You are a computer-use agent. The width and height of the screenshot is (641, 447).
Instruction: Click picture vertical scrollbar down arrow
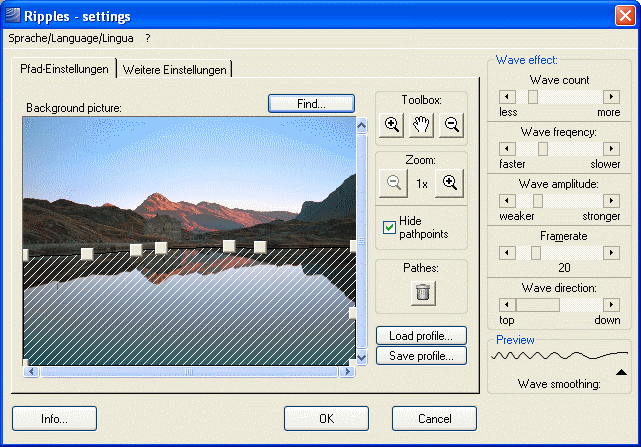361,357
